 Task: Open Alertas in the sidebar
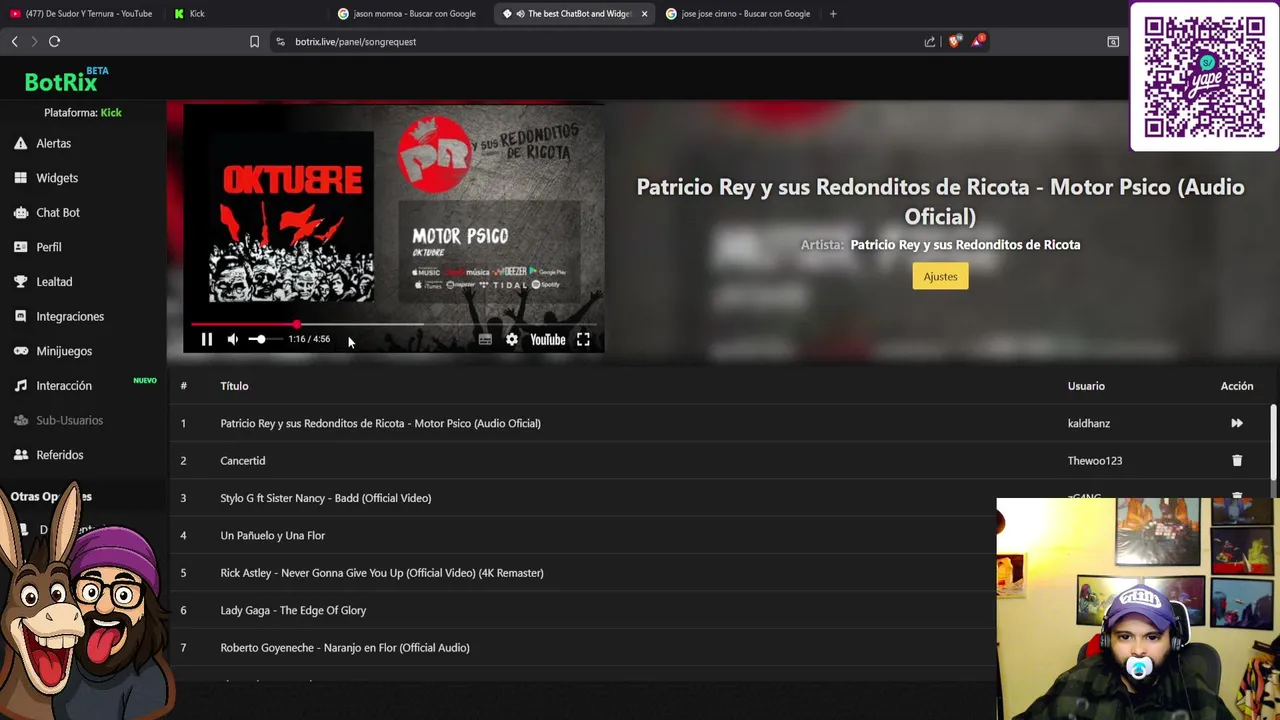pyautogui.click(x=53, y=143)
